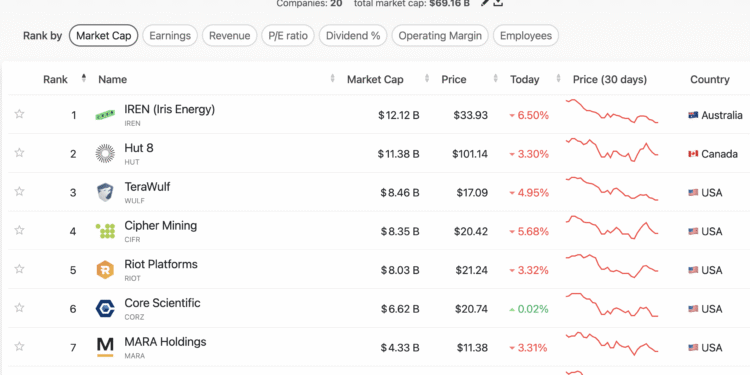Rank by P/E ratio
Image resolution: width=750 pixels, height=375 pixels.
point(288,36)
